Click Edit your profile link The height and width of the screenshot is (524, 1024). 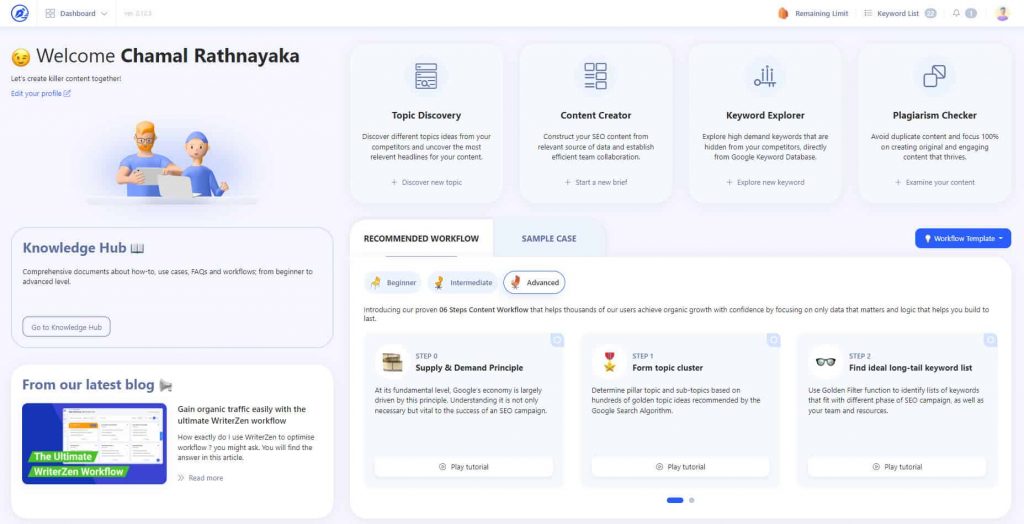(40, 93)
